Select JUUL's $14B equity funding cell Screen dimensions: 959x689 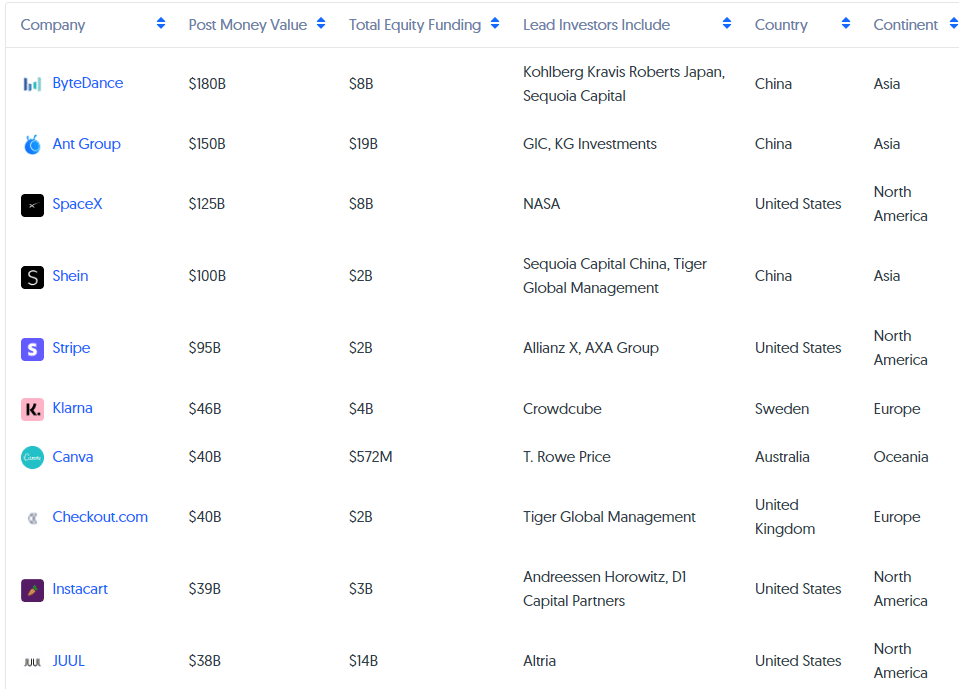(363, 661)
